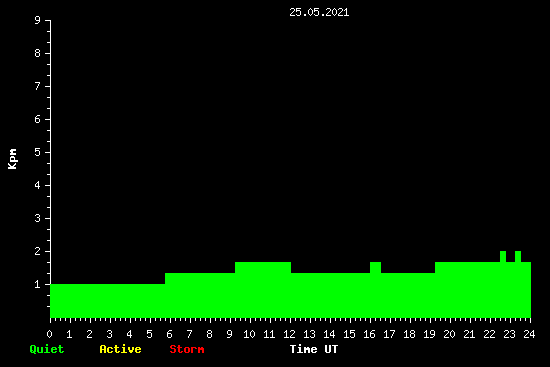Click the value 9 on Kp axis
The image size is (550, 367).
(38, 20)
